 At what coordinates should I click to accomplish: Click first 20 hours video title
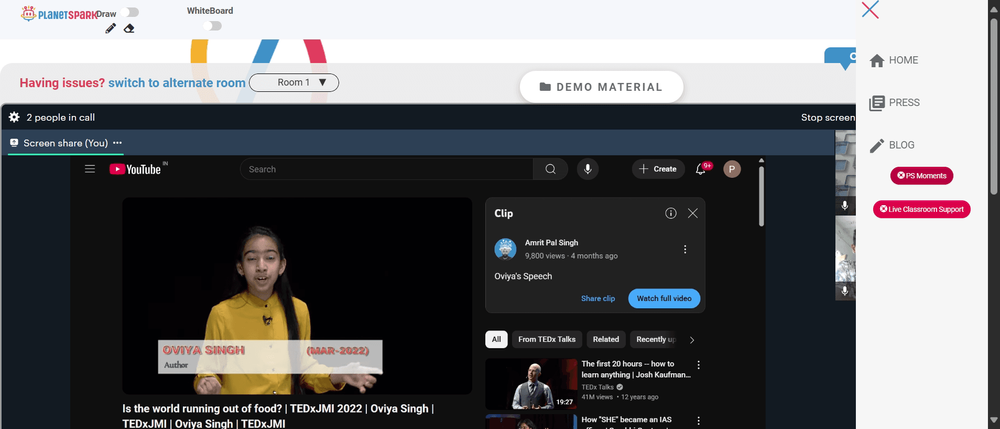pos(636,370)
